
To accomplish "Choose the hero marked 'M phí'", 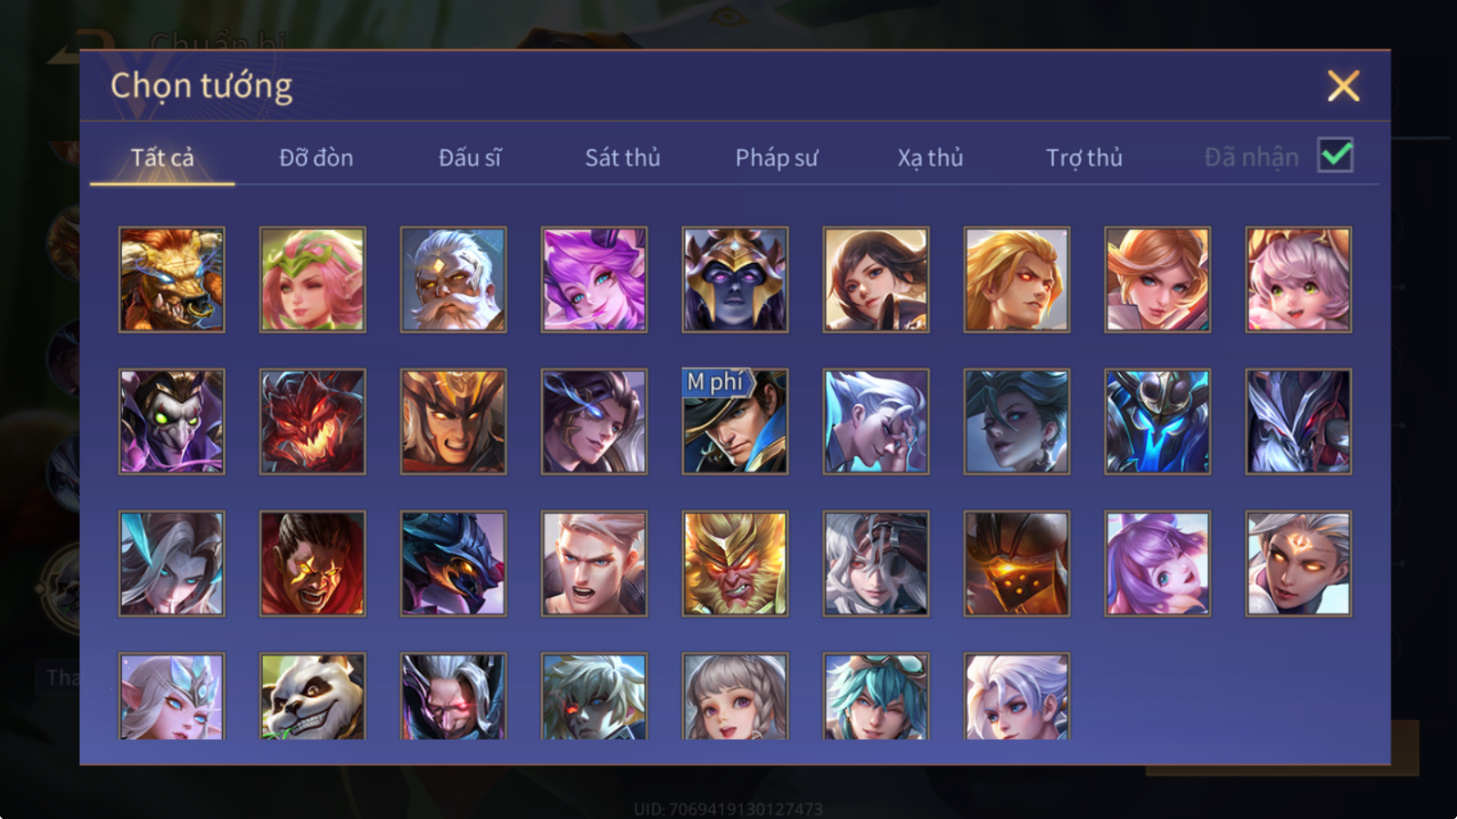I will coord(735,421).
